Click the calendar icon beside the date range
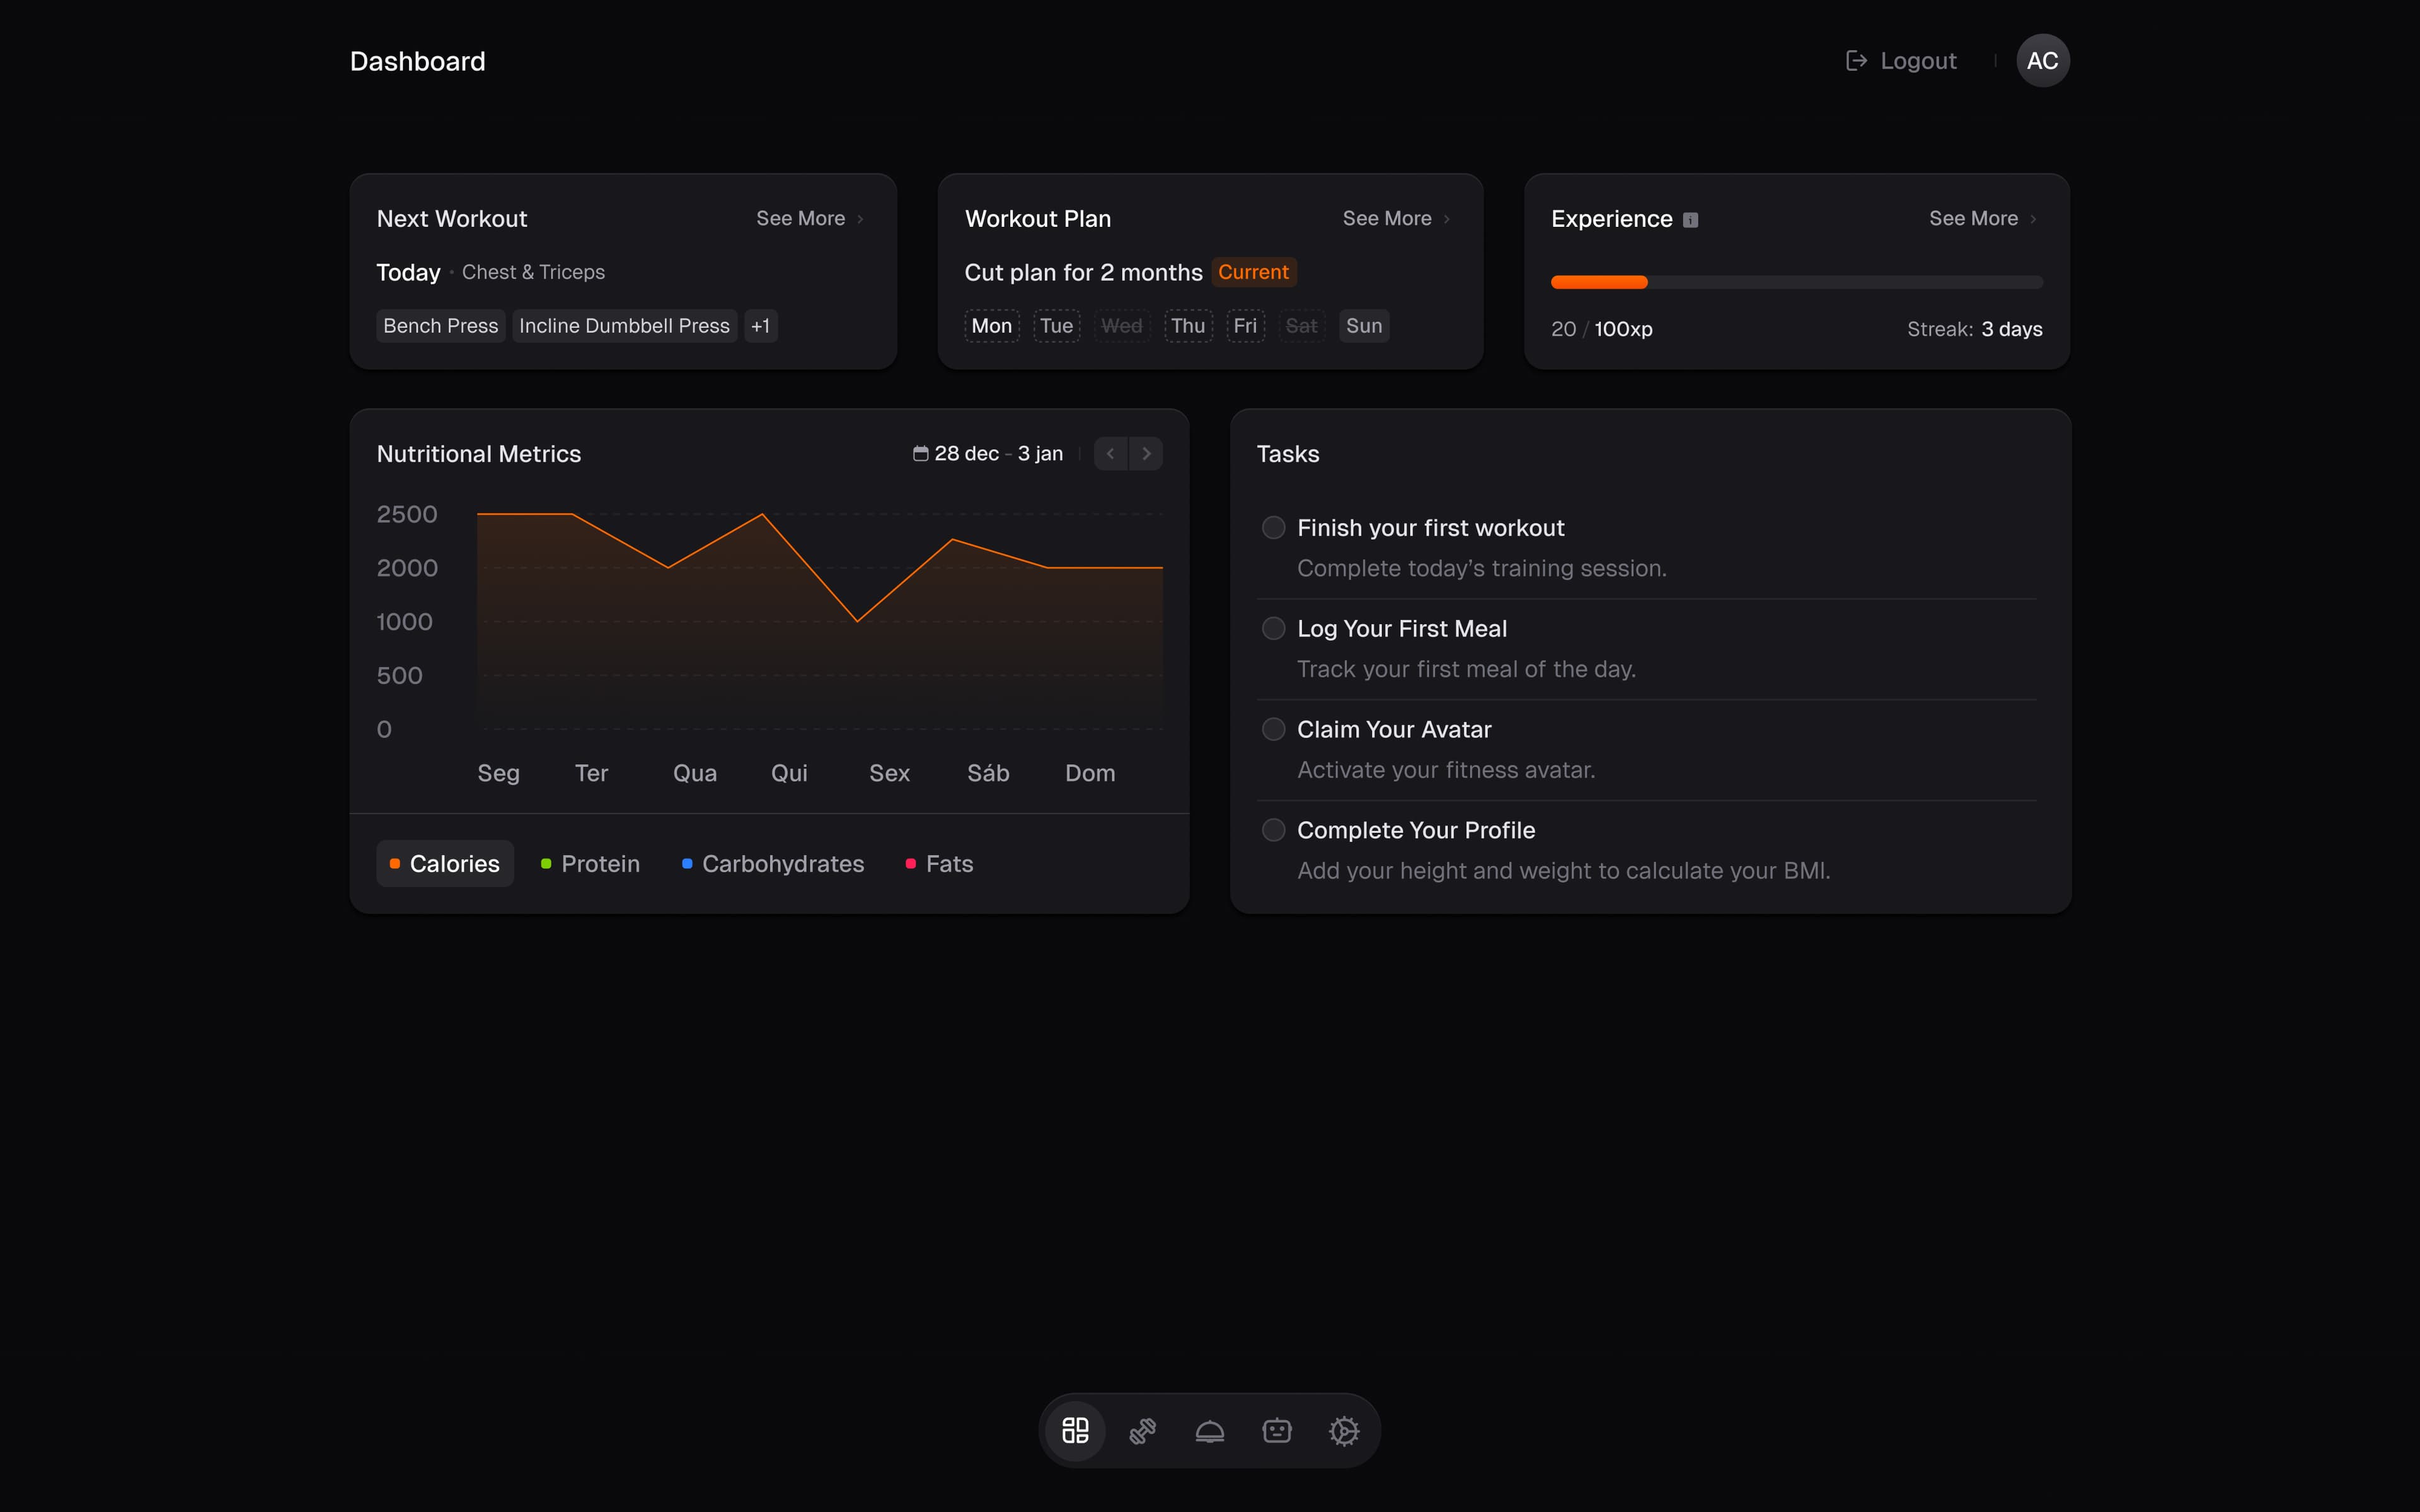Image resolution: width=2420 pixels, height=1512 pixels. (921, 453)
